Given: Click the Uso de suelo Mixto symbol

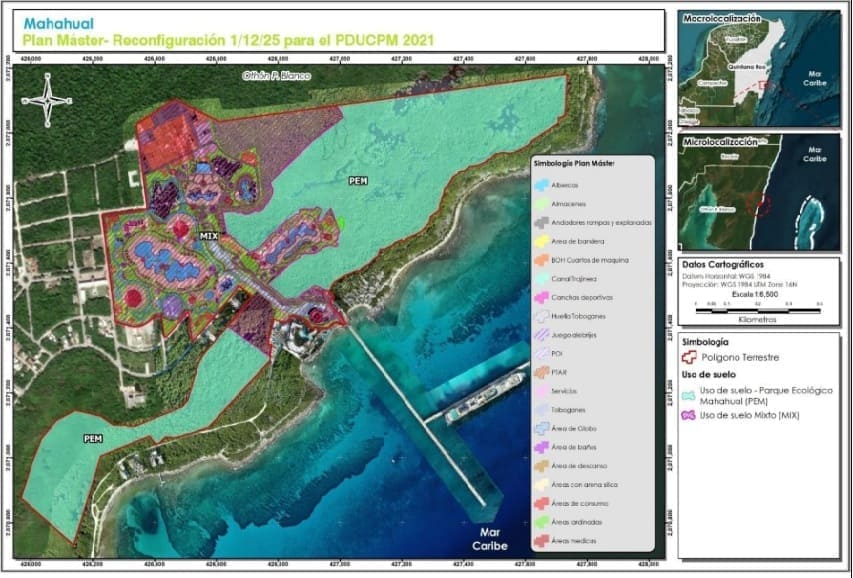Looking at the screenshot, I should pos(688,414).
